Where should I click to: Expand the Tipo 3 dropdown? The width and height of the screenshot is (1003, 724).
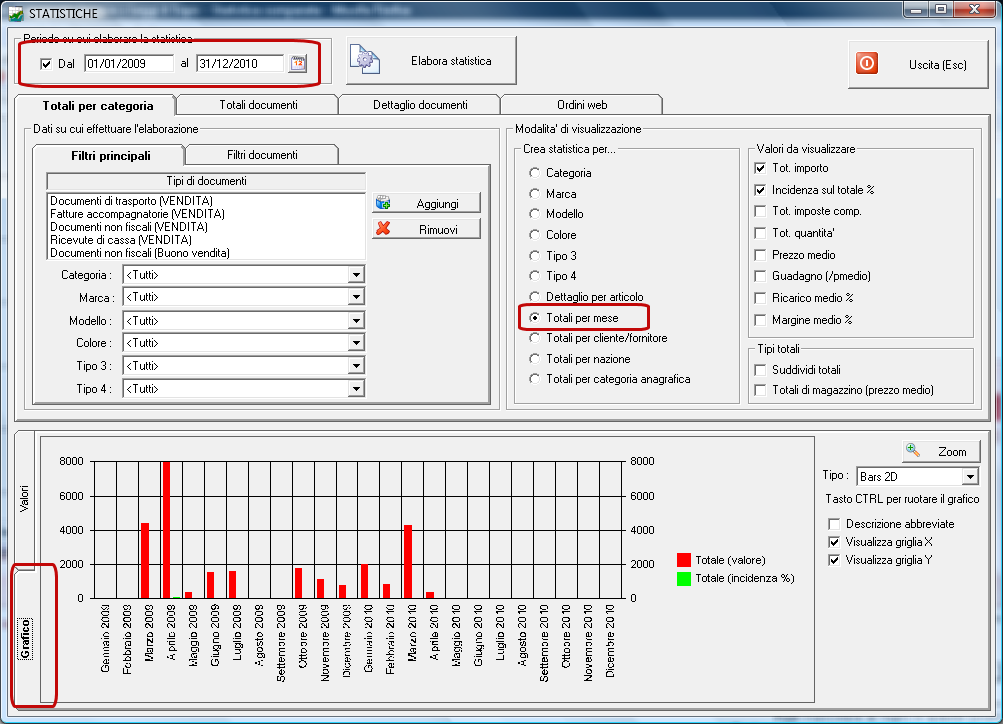356,366
